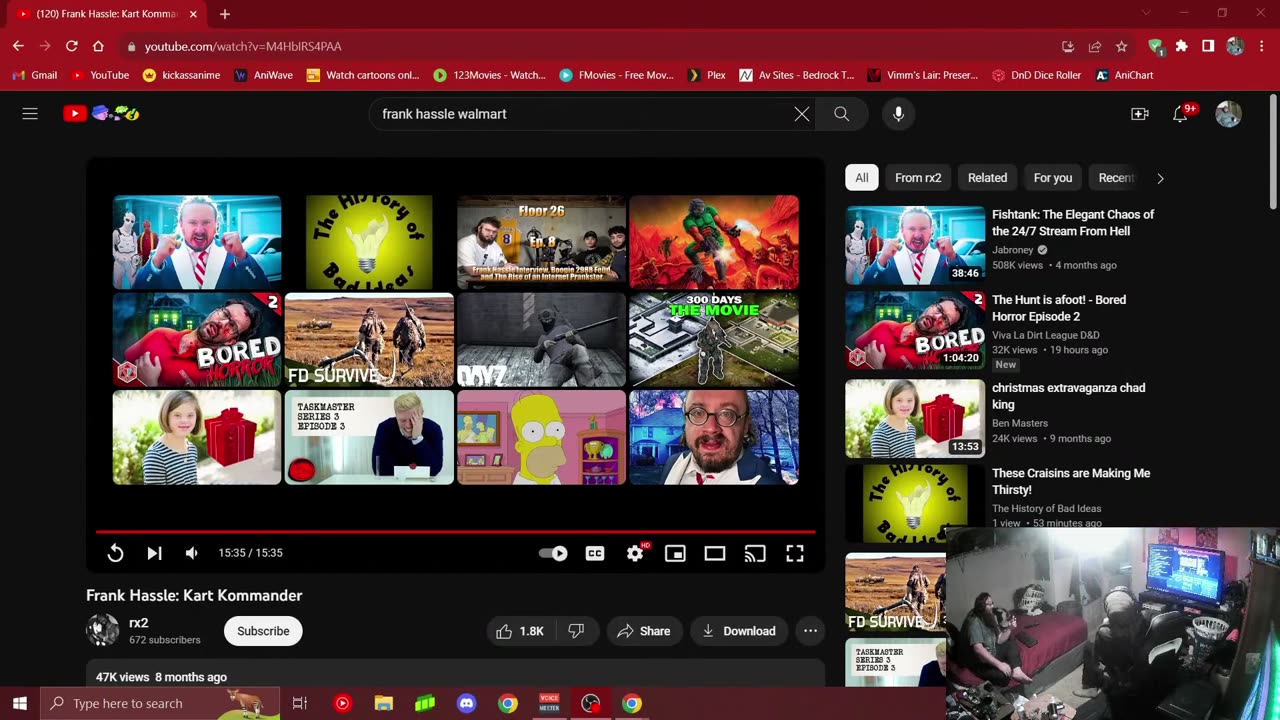Click the replay video button
The width and height of the screenshot is (1280, 720).
(115, 553)
